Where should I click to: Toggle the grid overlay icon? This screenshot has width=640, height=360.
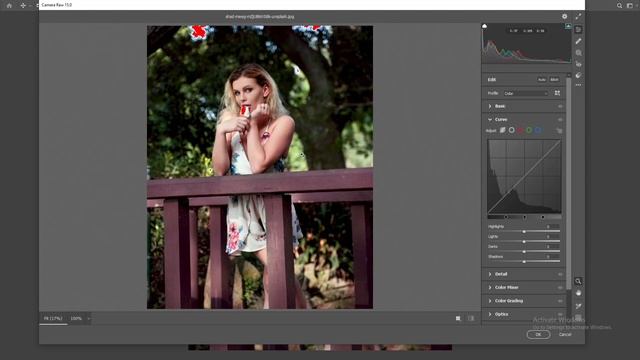[578, 318]
